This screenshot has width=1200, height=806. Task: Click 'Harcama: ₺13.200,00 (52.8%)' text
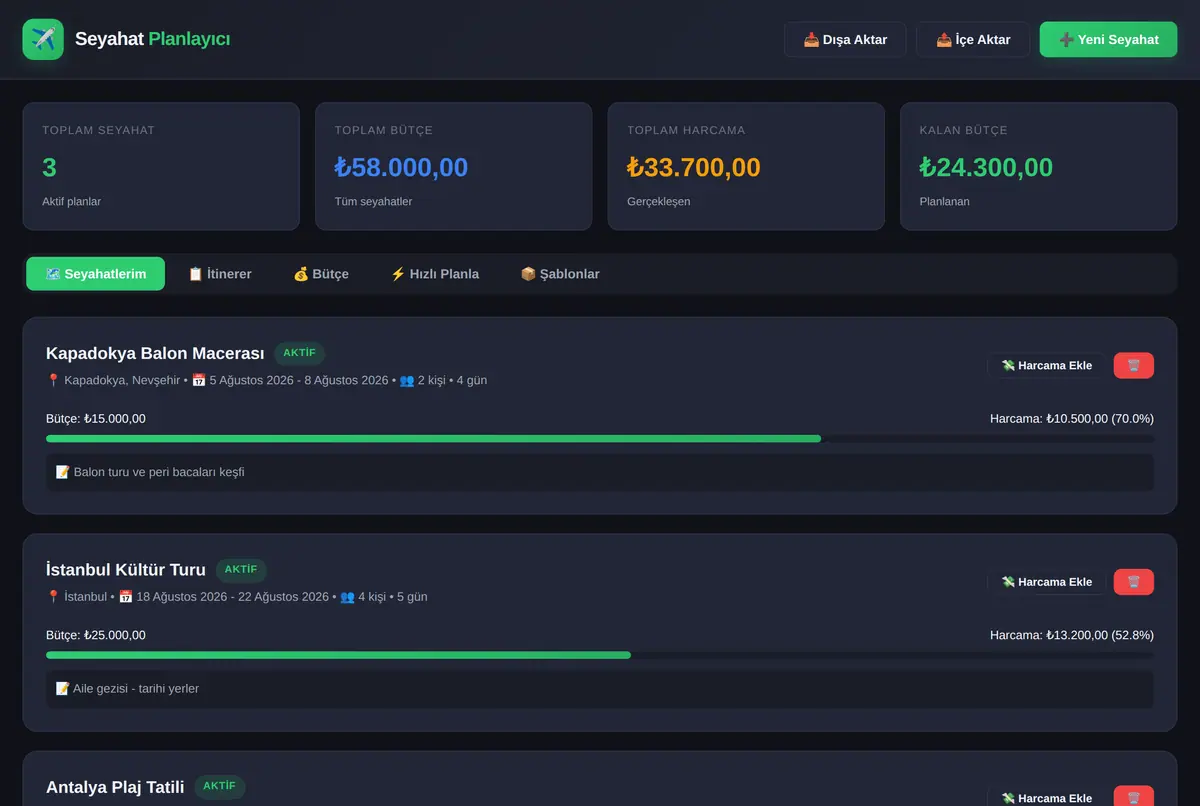tap(1072, 635)
